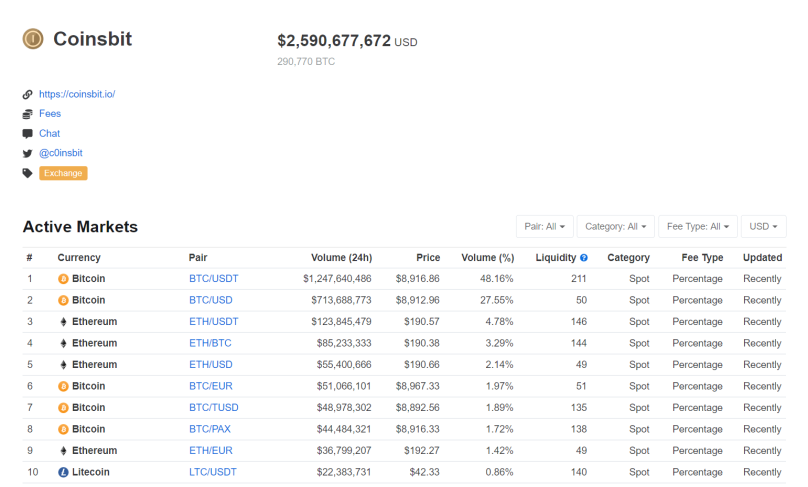Click Litecoin icon in LTC/USDT row
This screenshot has height=487, width=808.
pos(63,472)
